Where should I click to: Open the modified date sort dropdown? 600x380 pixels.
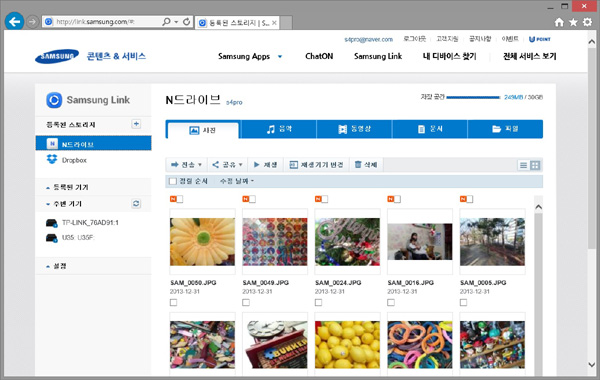pyautogui.click(x=237, y=181)
